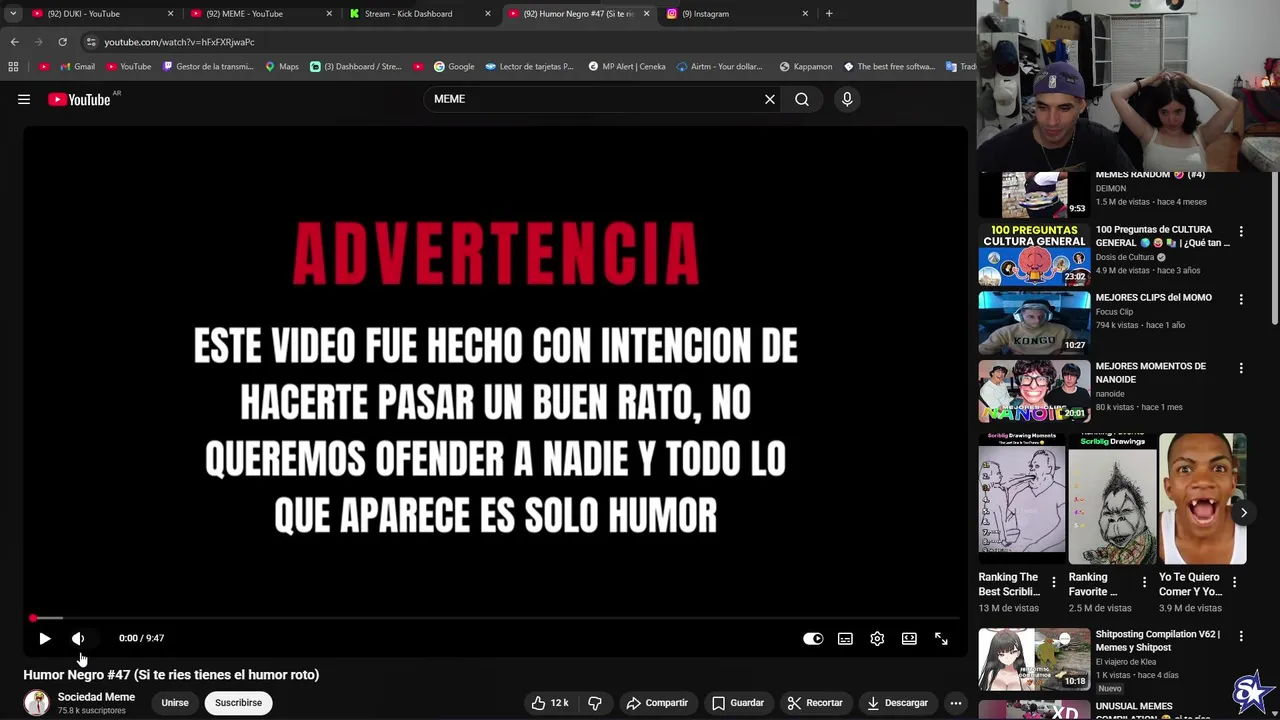This screenshot has height=720, width=1280.
Task: Go back in browser
Action: tap(14, 42)
